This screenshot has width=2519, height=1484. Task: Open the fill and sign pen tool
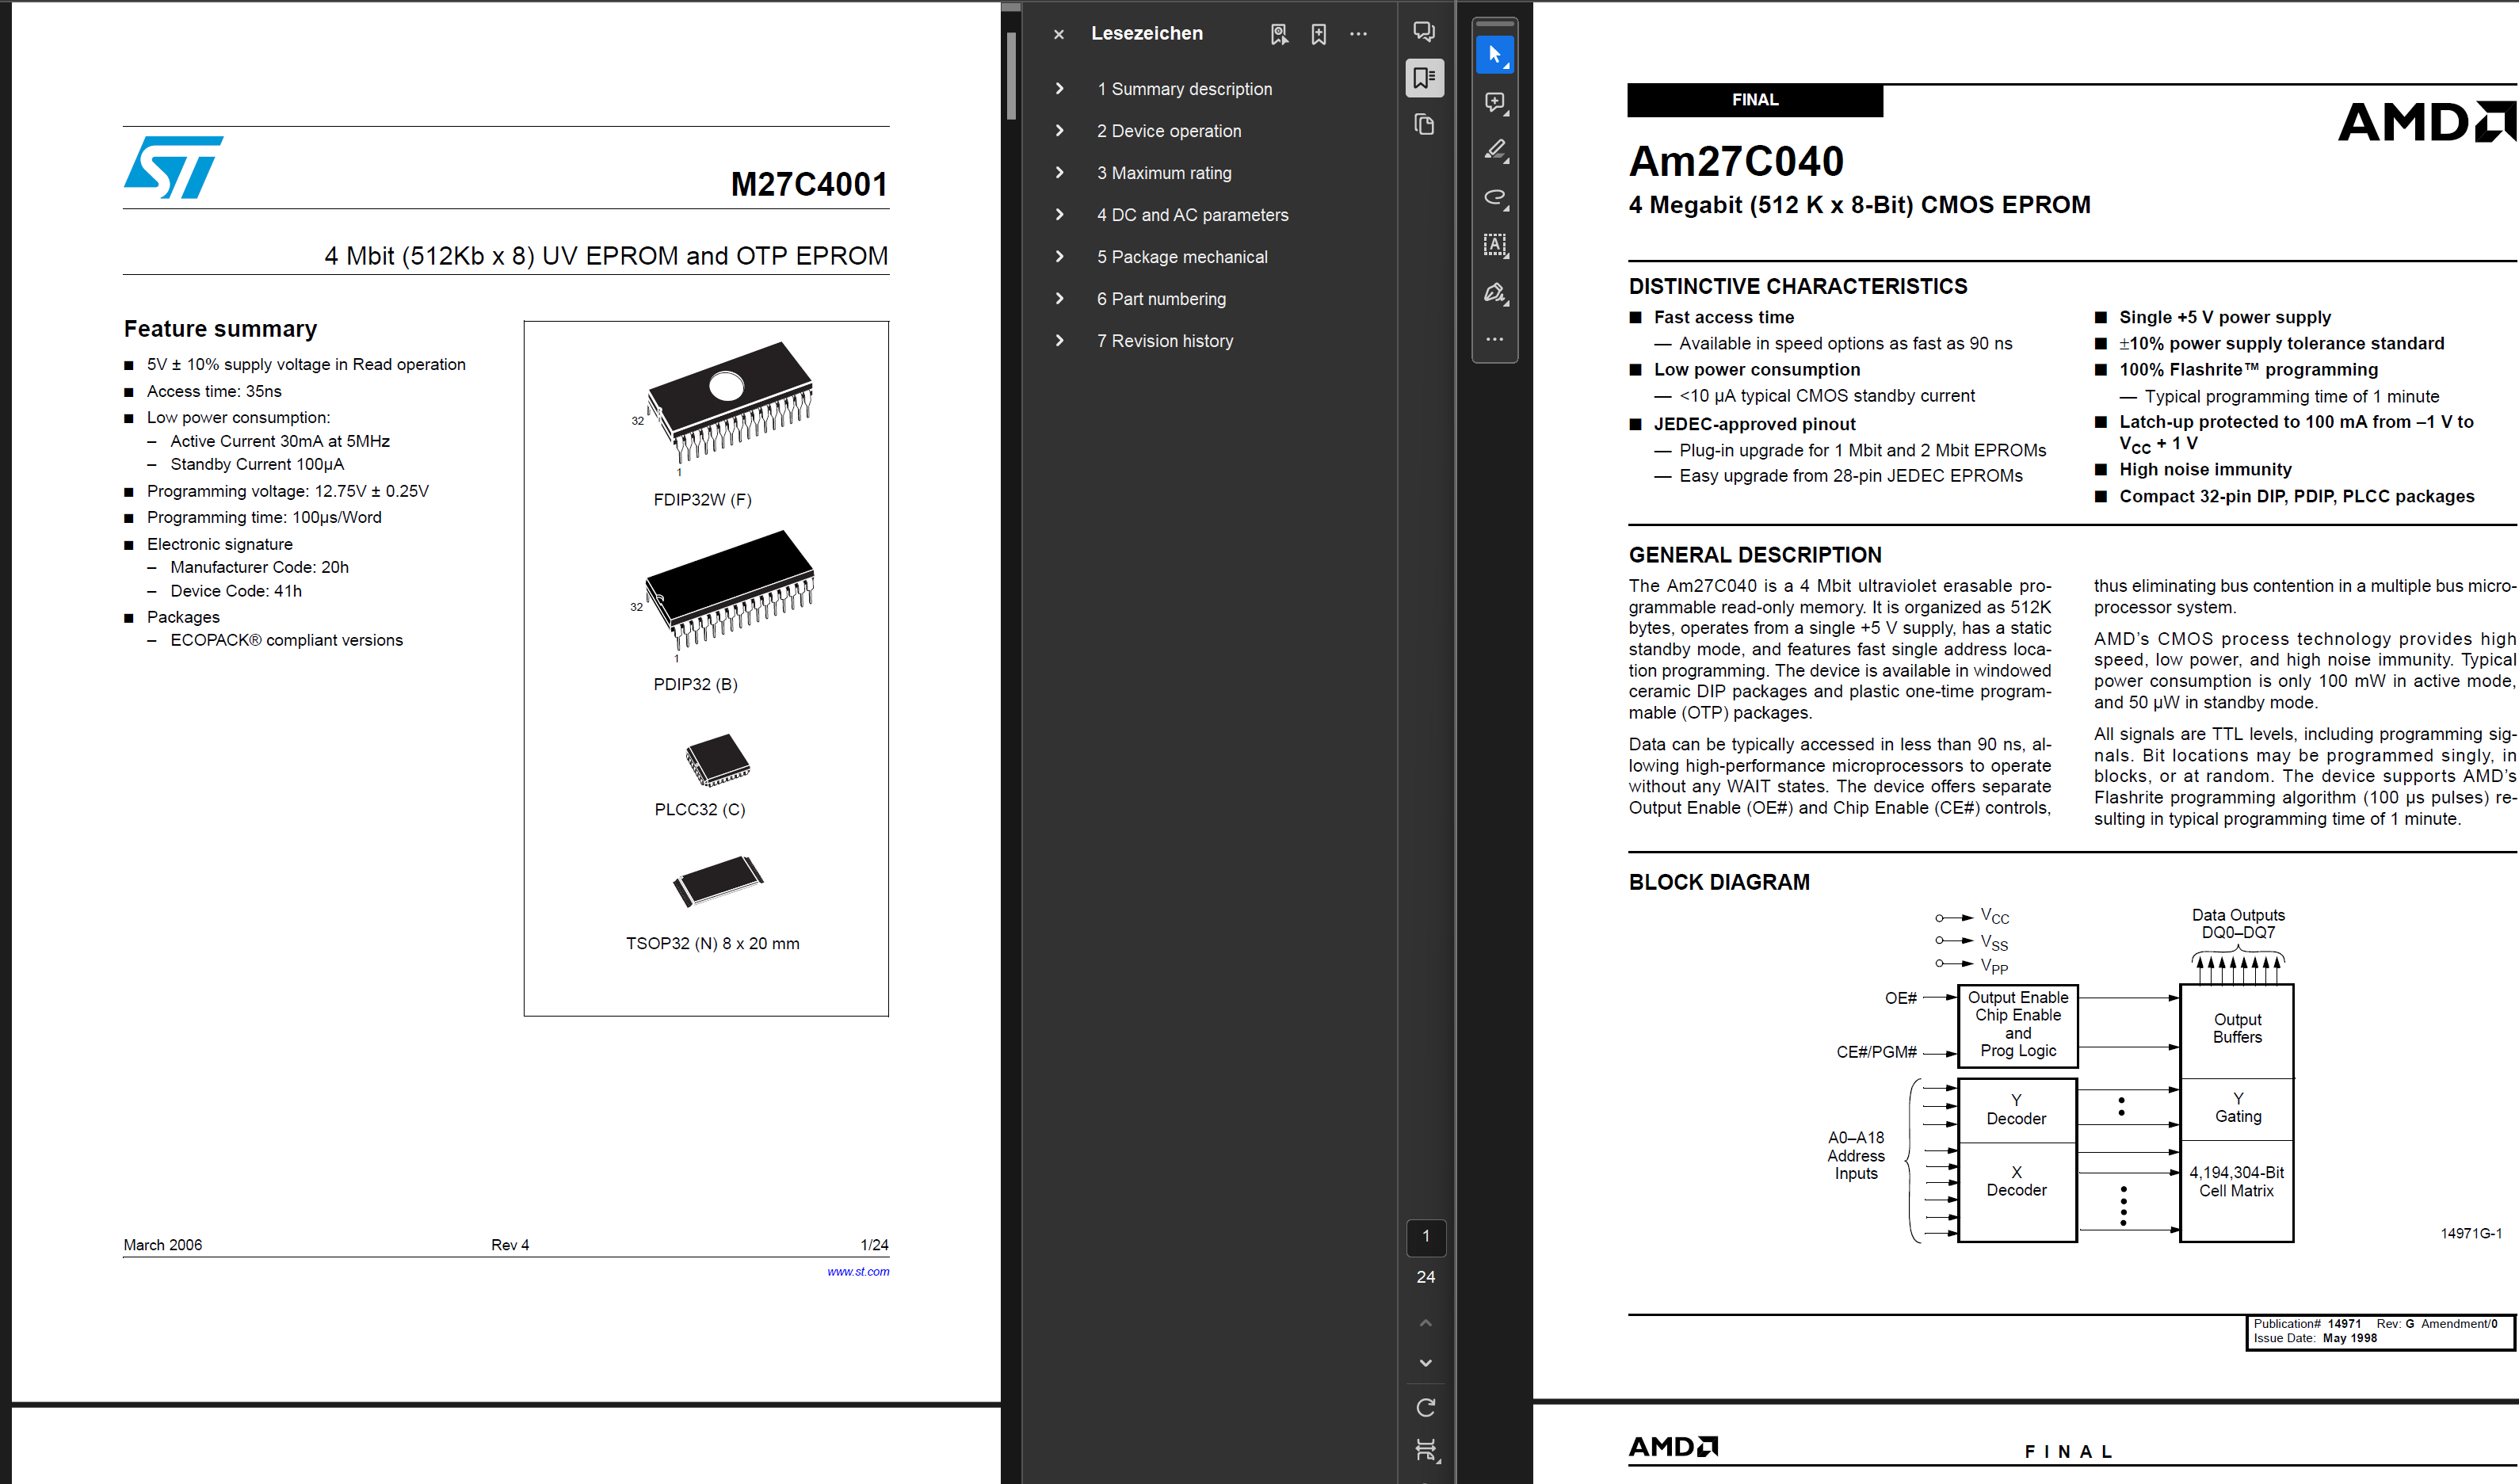pos(1494,293)
